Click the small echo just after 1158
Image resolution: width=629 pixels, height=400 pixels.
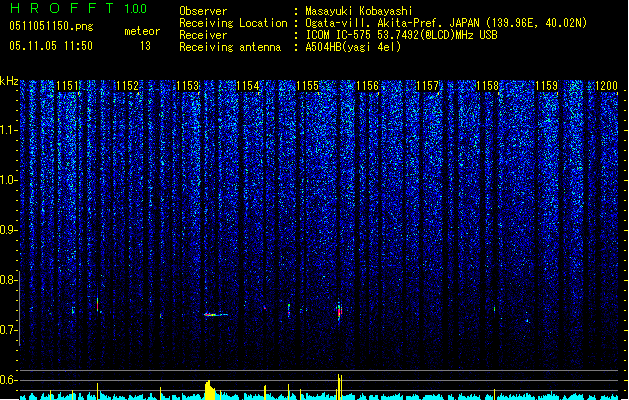click(x=494, y=309)
